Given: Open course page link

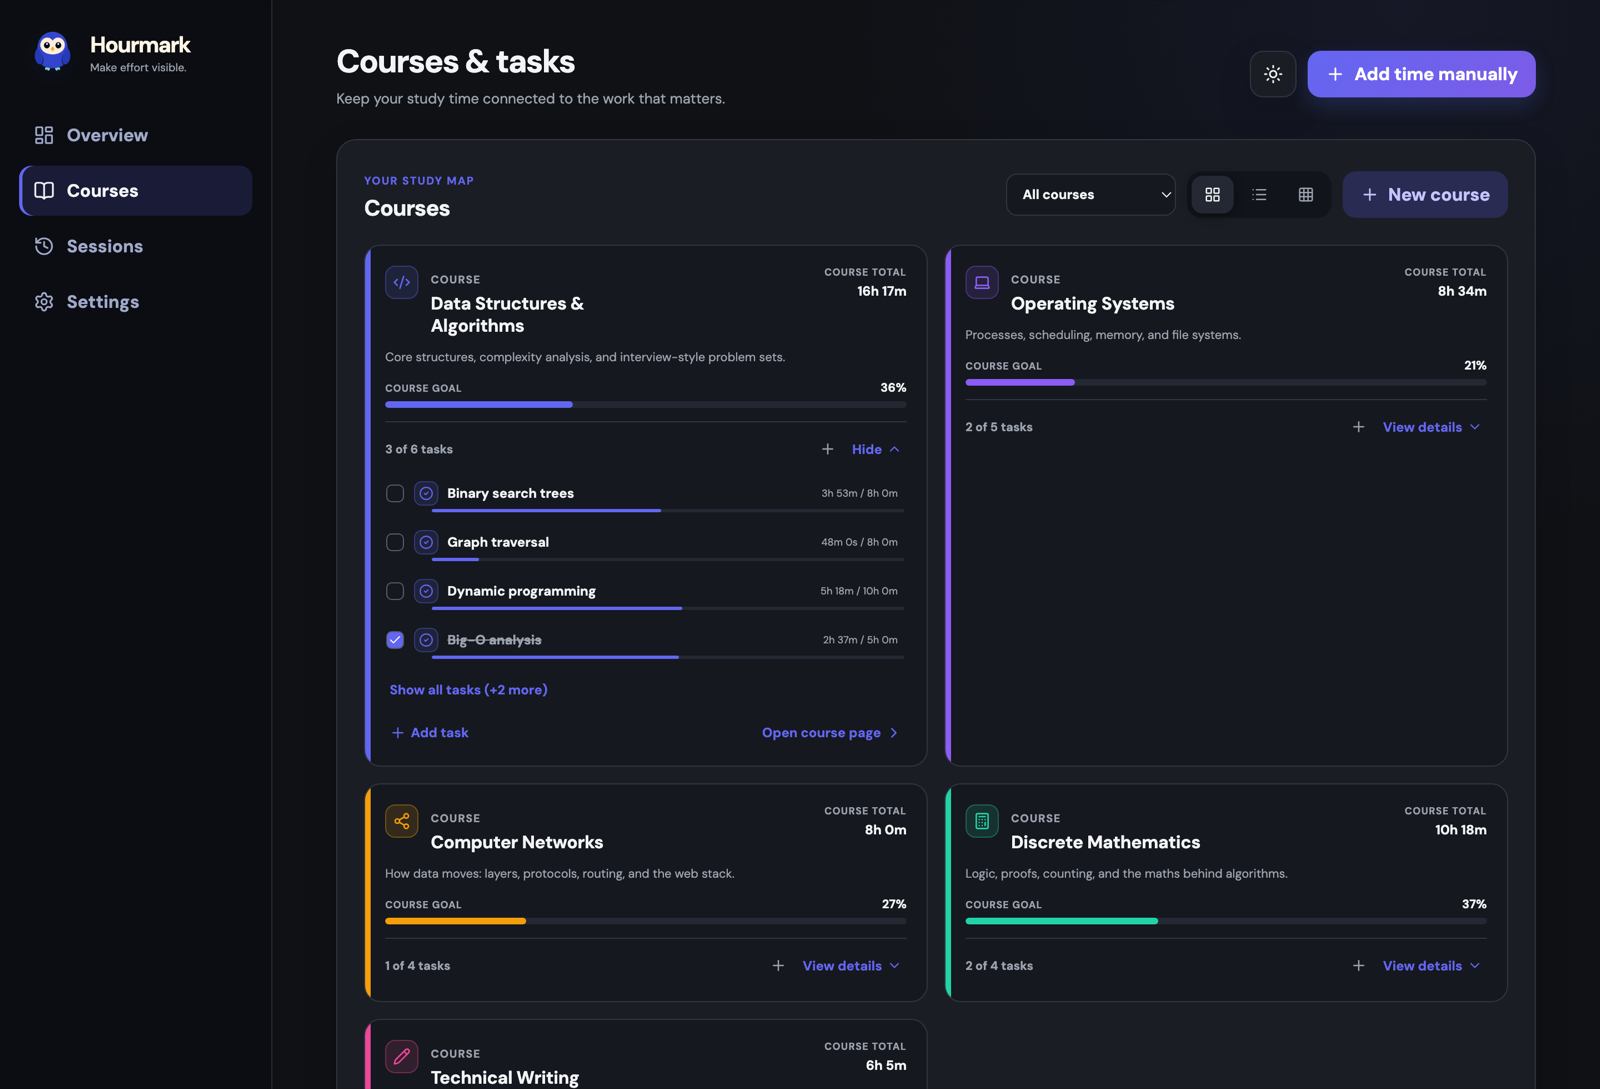Looking at the screenshot, I should (830, 733).
